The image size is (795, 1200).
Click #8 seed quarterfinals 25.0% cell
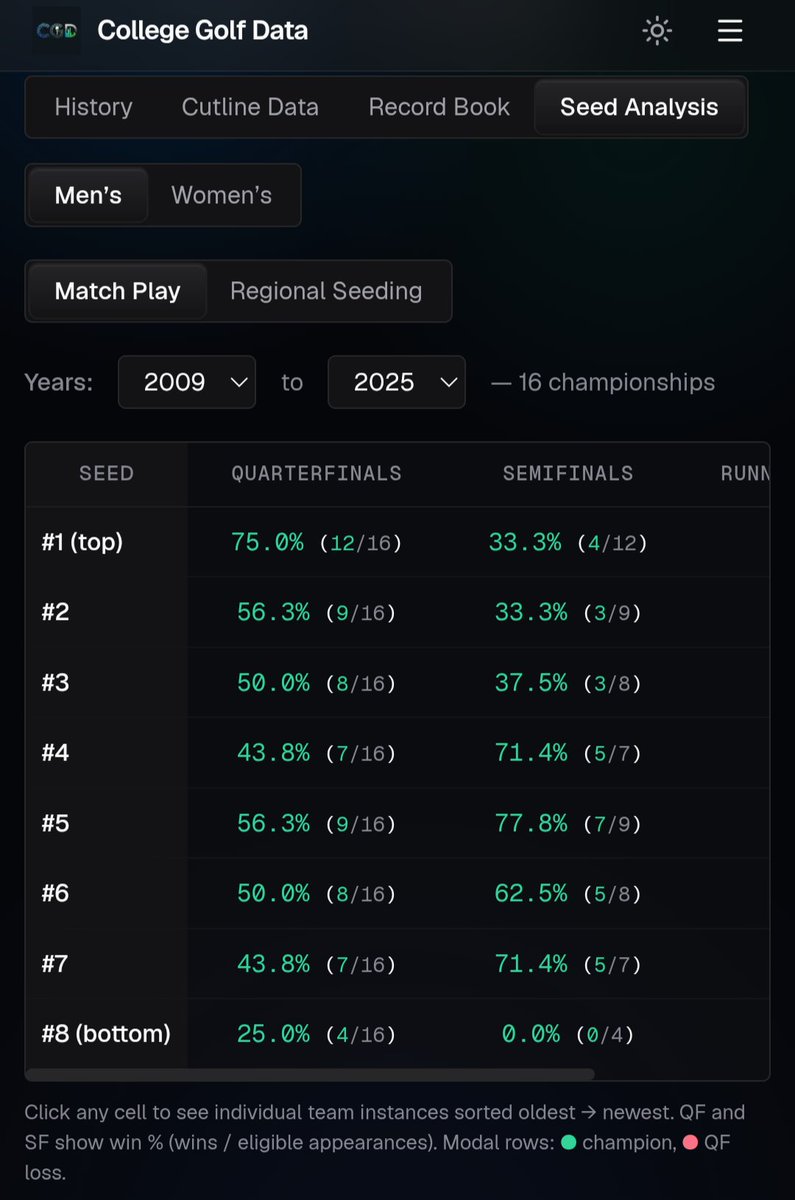tap(316, 1034)
